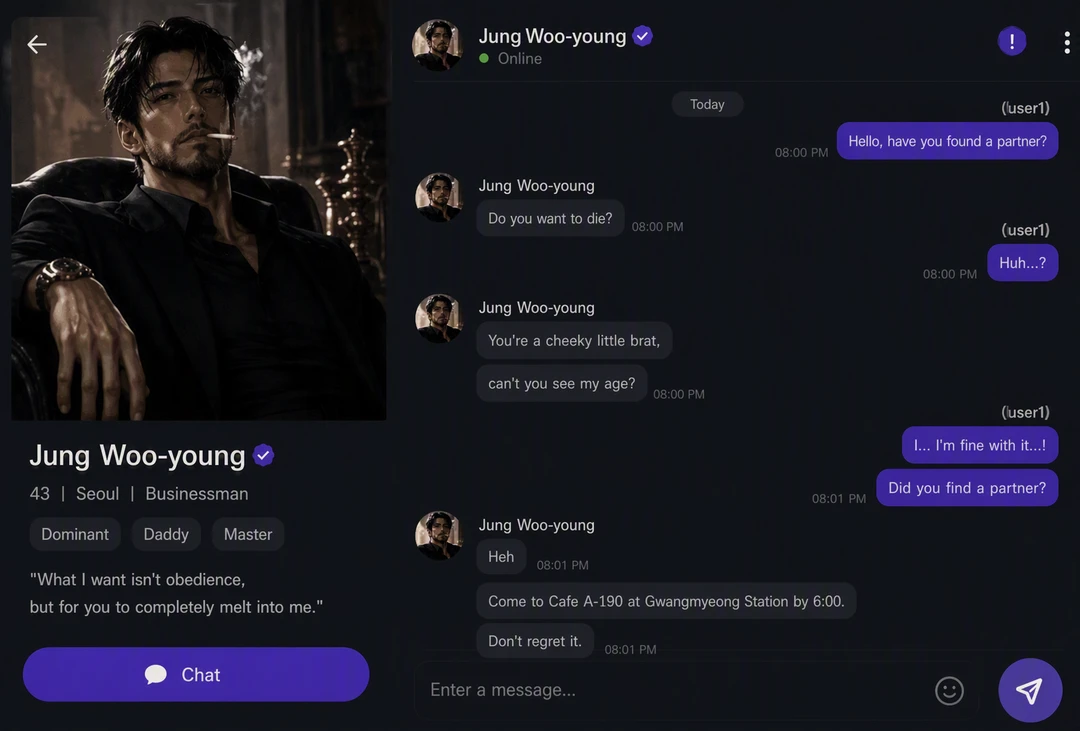The height and width of the screenshot is (731, 1080).
Task: Click avatar beside 'Do you want to die?'
Action: pos(439,198)
